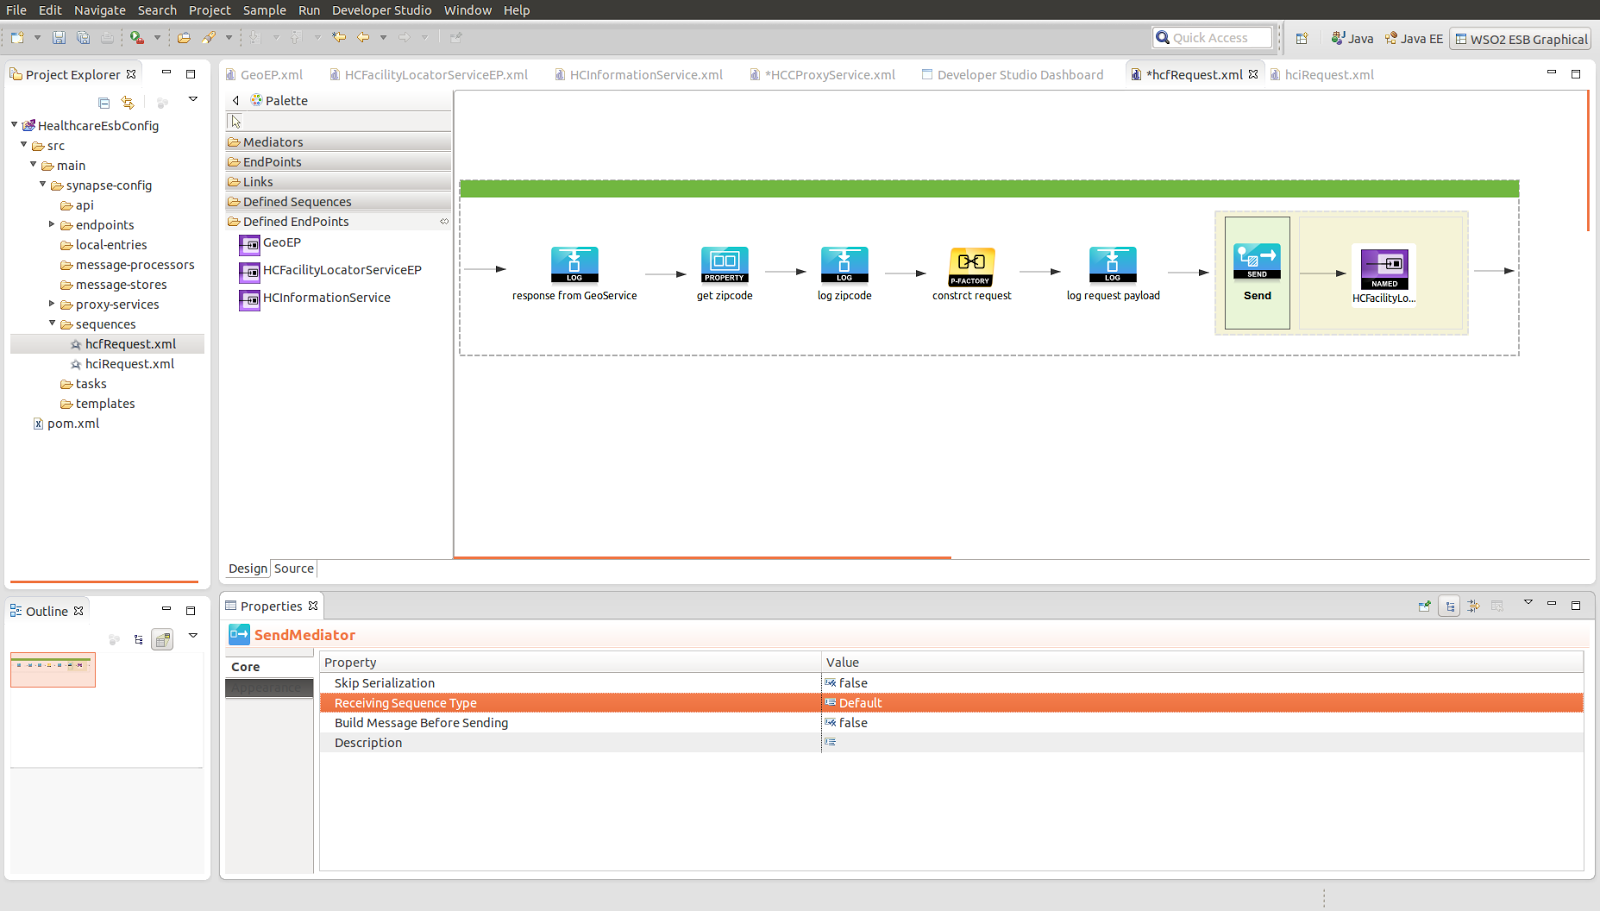
Task: Toggle Show Categories in Properties view
Action: [x=1449, y=606]
